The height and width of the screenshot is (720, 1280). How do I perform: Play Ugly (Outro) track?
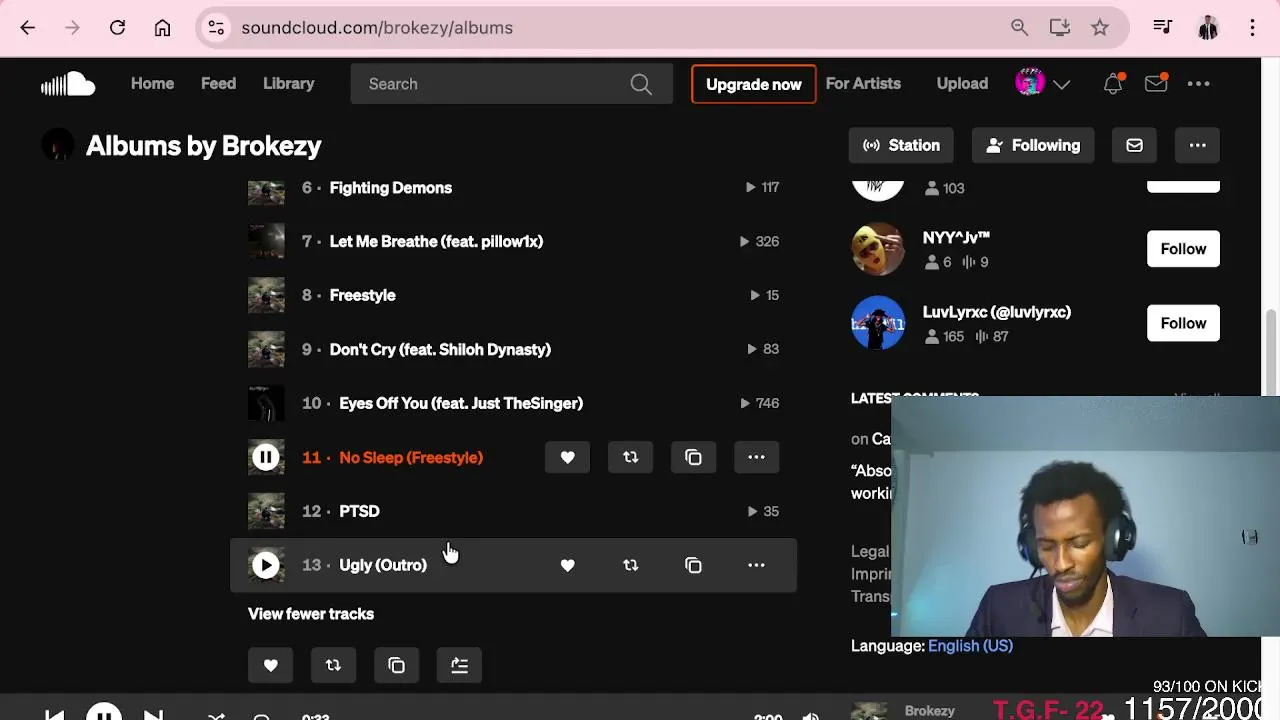coord(266,565)
